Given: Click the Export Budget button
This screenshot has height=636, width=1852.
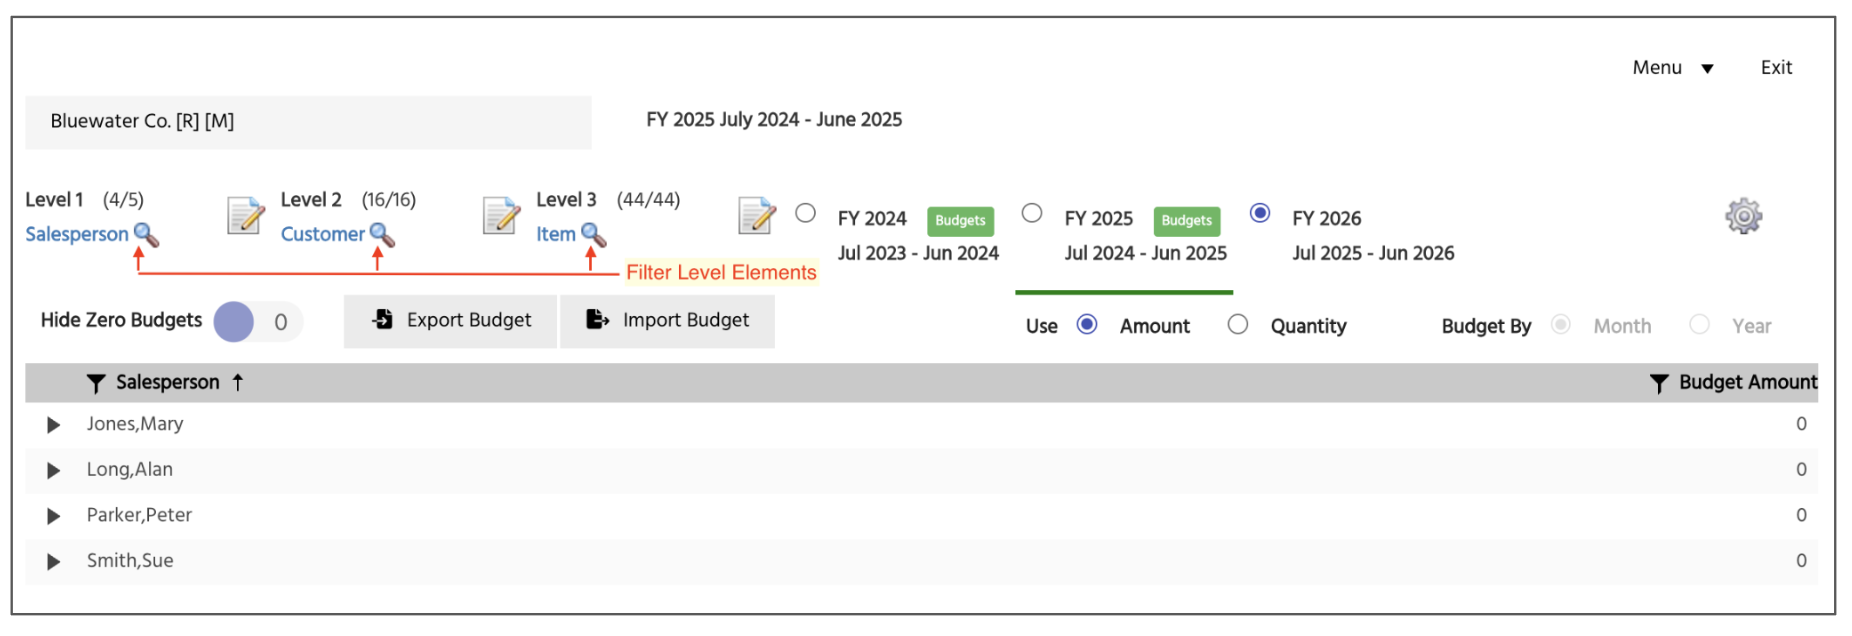Looking at the screenshot, I should point(450,321).
